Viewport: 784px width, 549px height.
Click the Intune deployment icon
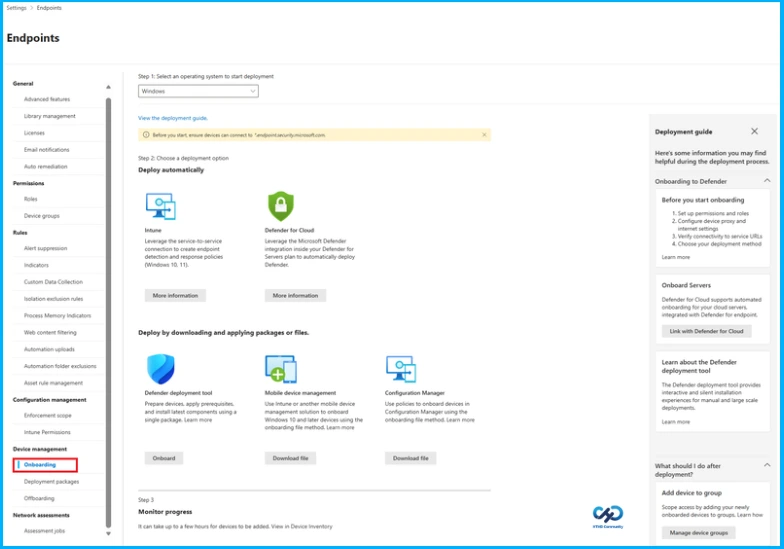pos(160,206)
